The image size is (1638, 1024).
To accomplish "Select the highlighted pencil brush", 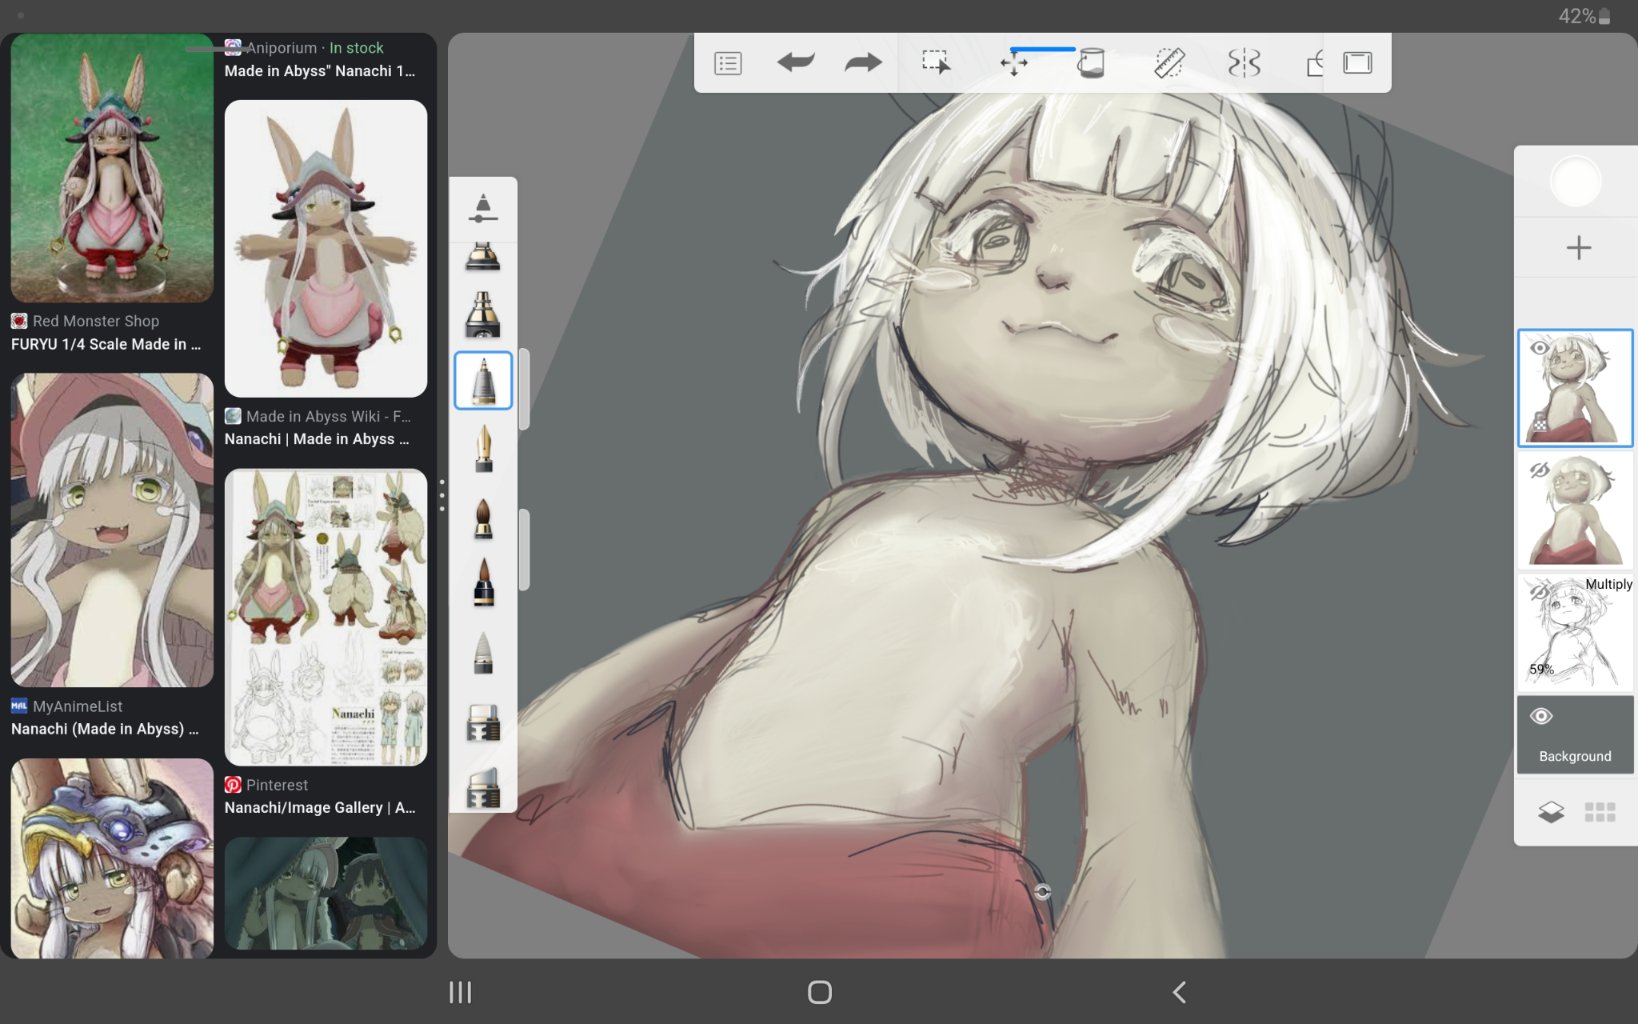I will [483, 380].
